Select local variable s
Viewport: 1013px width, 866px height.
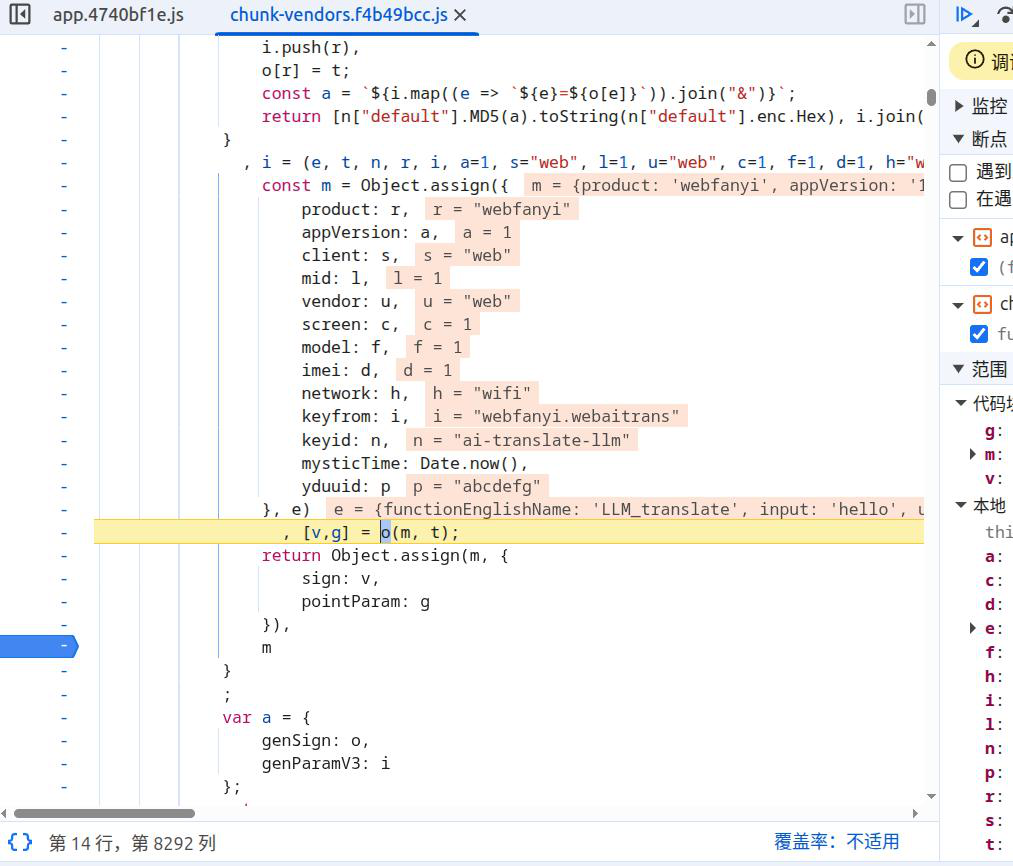click(x=993, y=820)
